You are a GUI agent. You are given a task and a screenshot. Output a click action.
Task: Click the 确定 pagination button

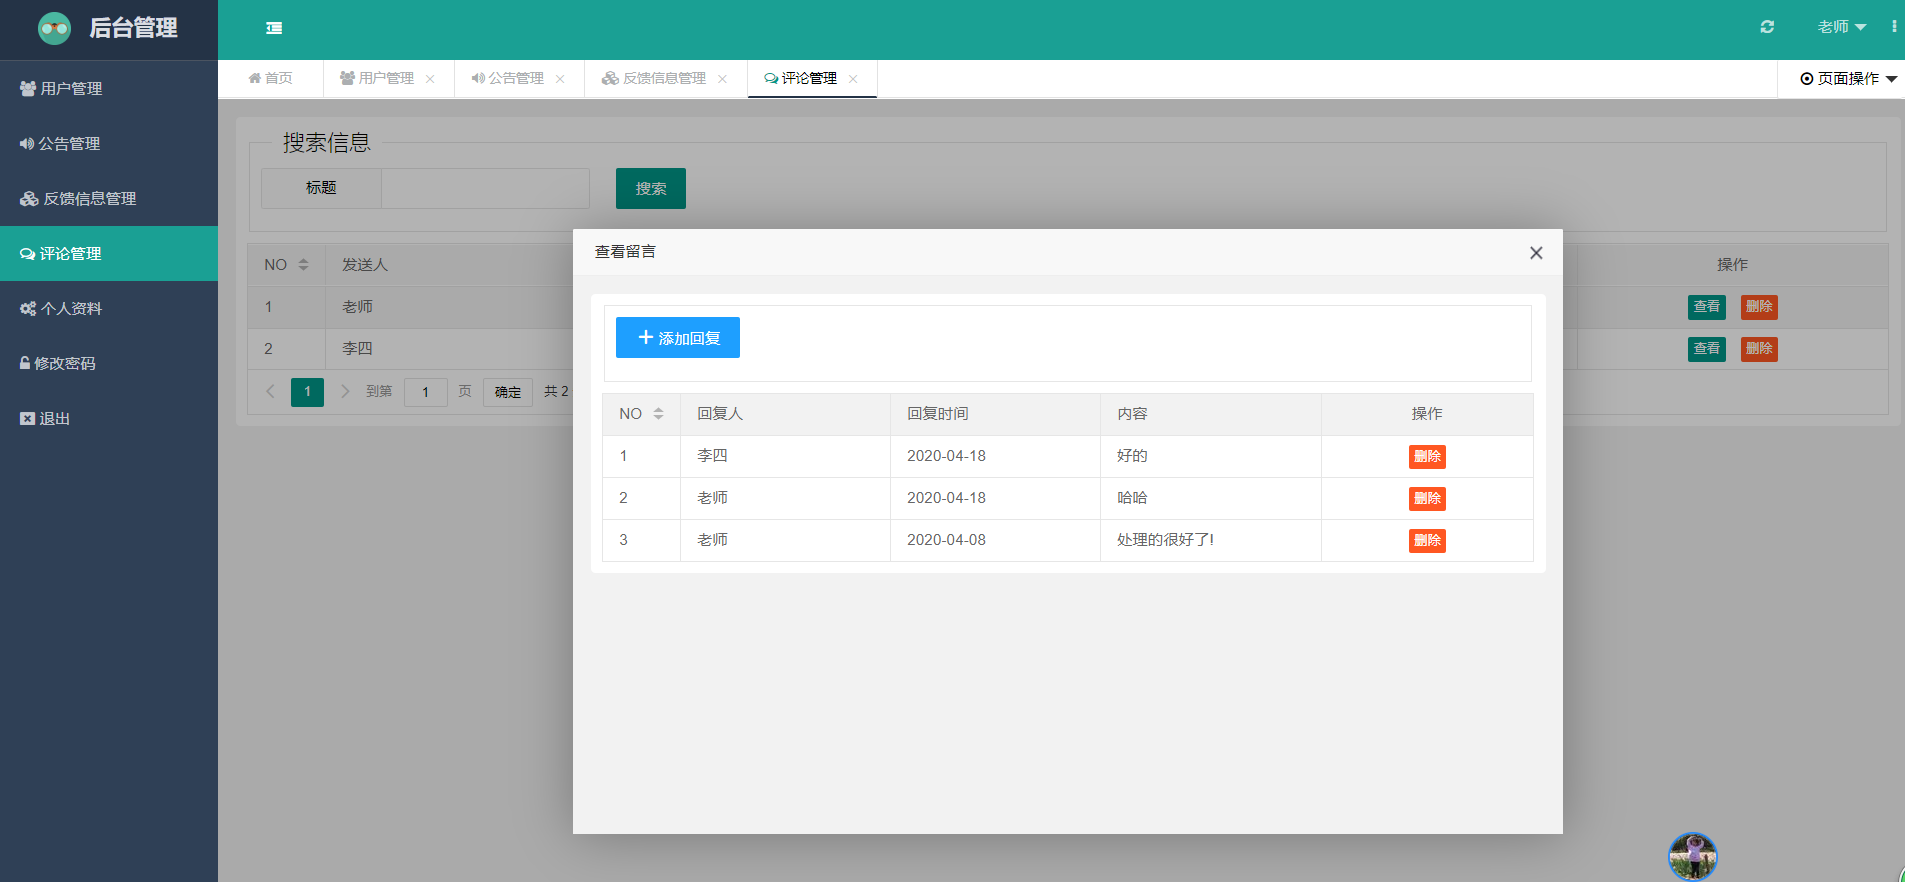[x=508, y=392]
